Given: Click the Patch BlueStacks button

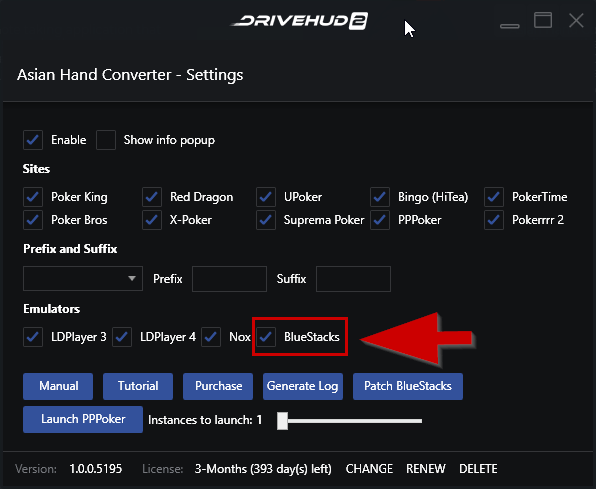Looking at the screenshot, I should pyautogui.click(x=408, y=386).
